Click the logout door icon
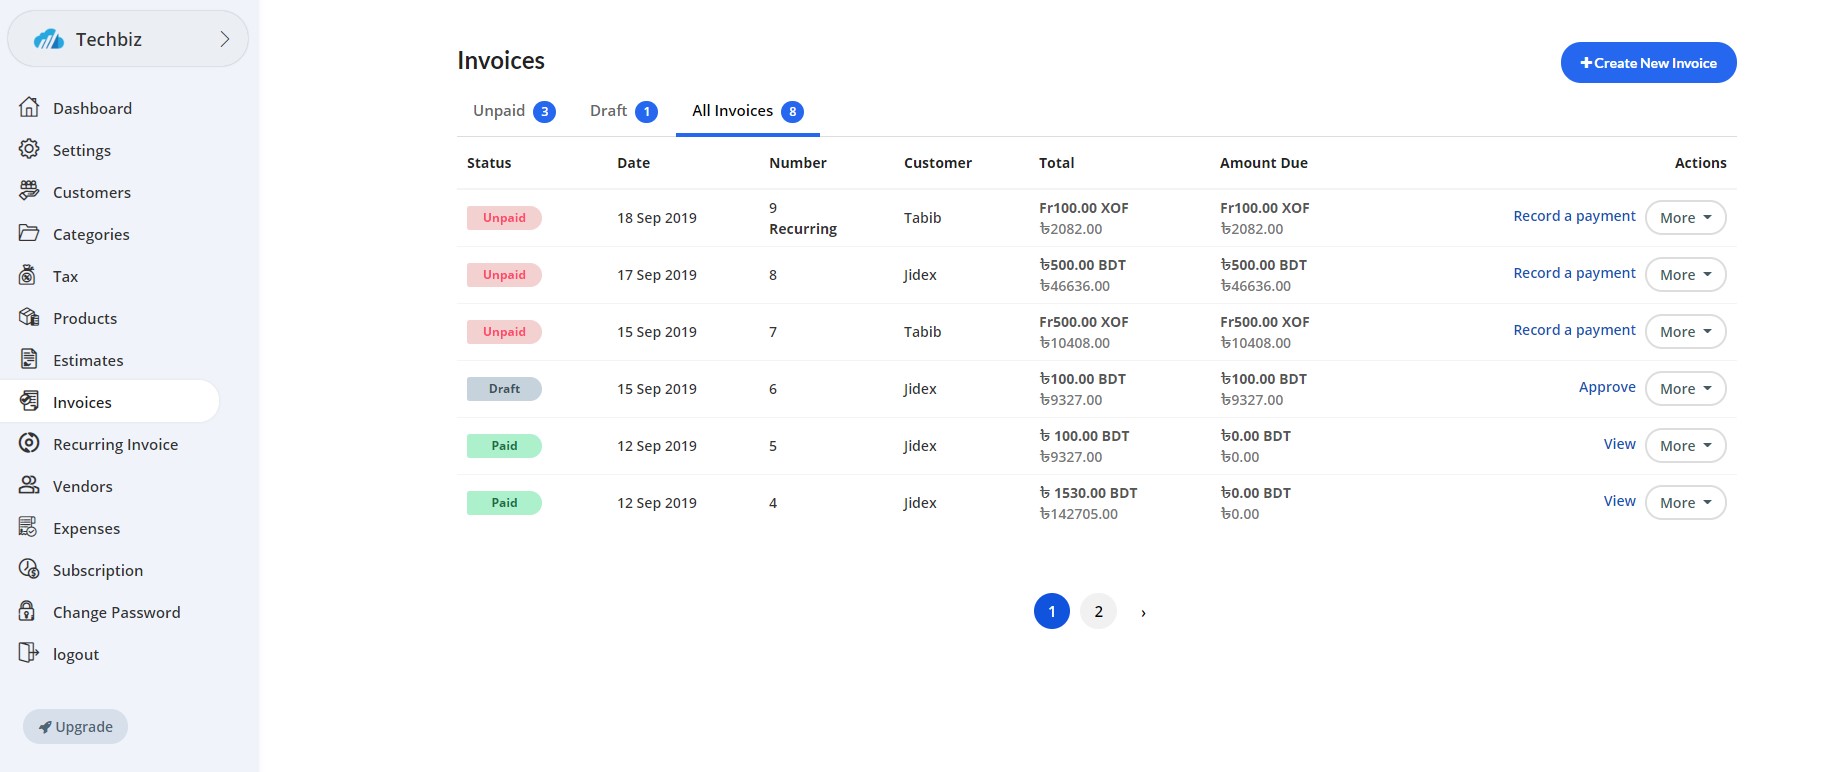The image size is (1823, 772). point(29,653)
